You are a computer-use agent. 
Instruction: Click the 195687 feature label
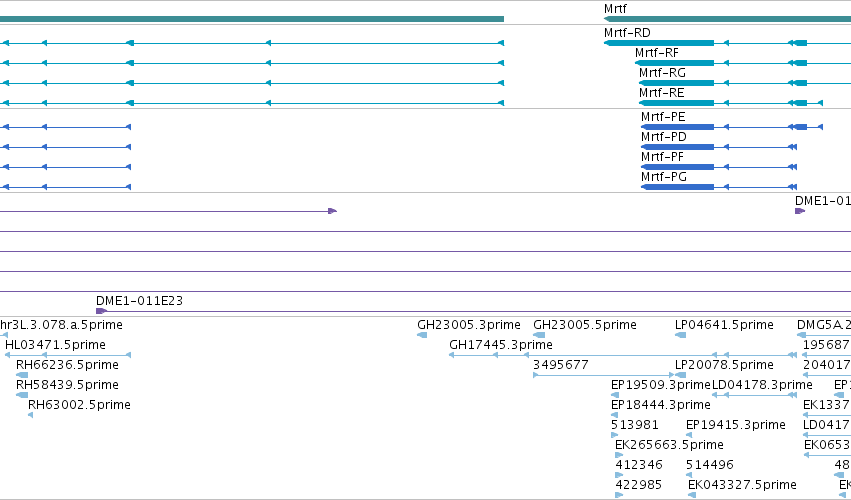pyautogui.click(x=827, y=345)
